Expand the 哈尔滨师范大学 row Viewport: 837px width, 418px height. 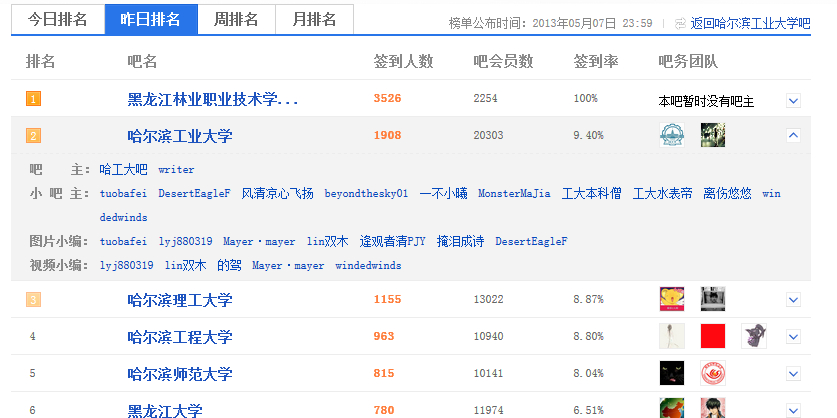click(x=793, y=374)
